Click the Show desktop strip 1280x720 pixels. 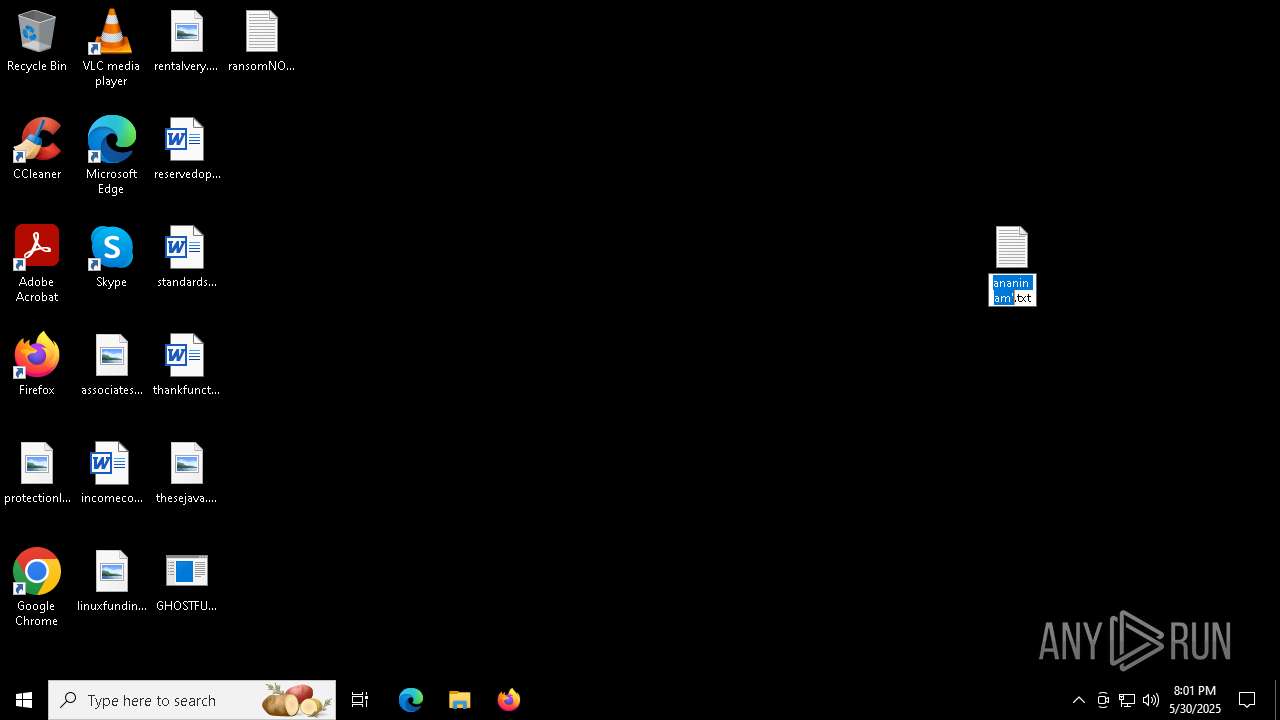1277,700
